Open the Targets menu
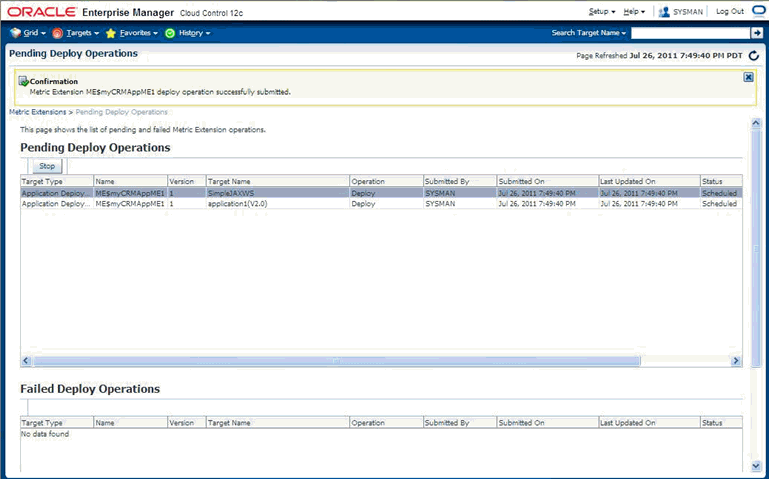Viewport: 769px width, 479px height. 82,33
